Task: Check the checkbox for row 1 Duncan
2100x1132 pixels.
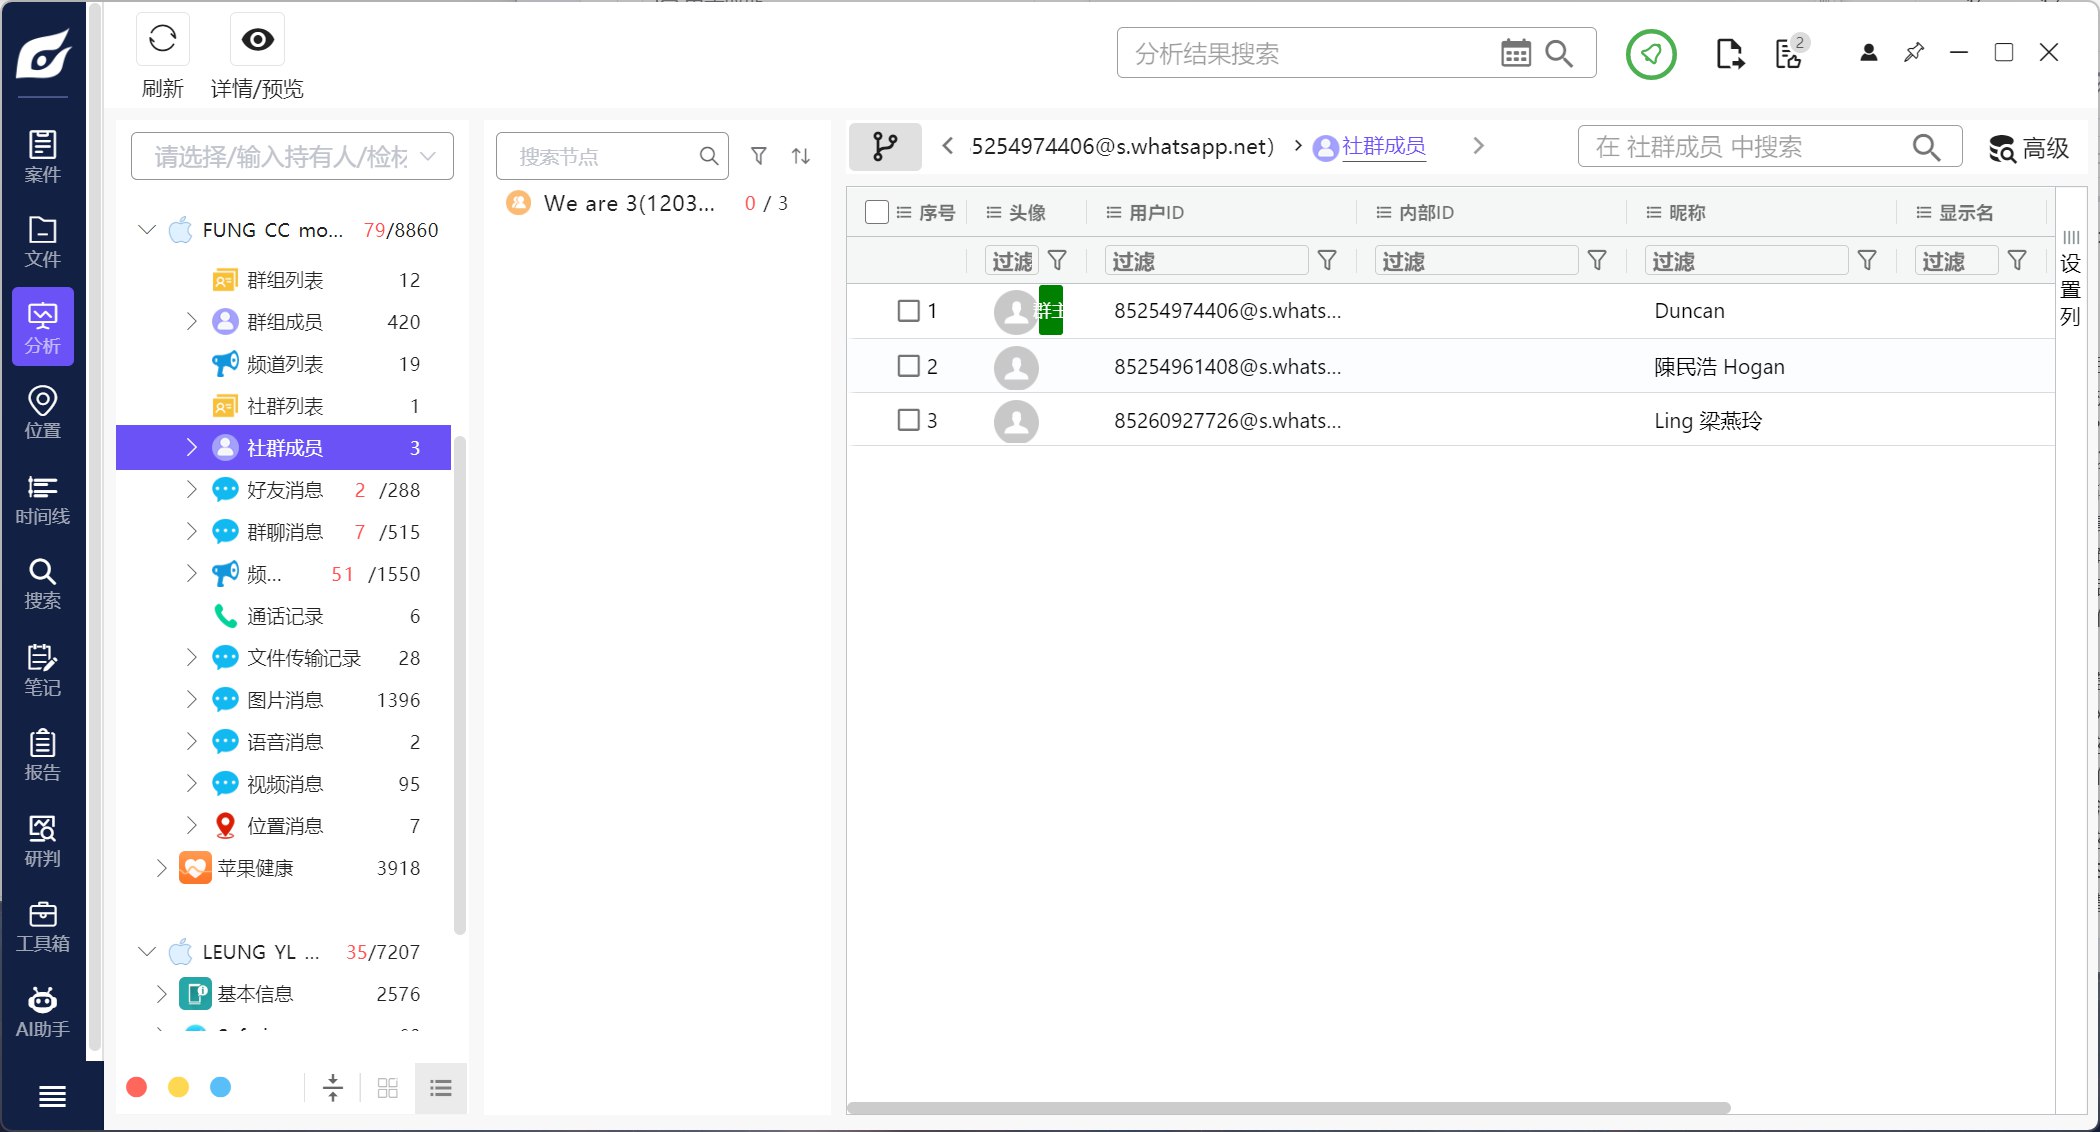Action: coord(908,311)
